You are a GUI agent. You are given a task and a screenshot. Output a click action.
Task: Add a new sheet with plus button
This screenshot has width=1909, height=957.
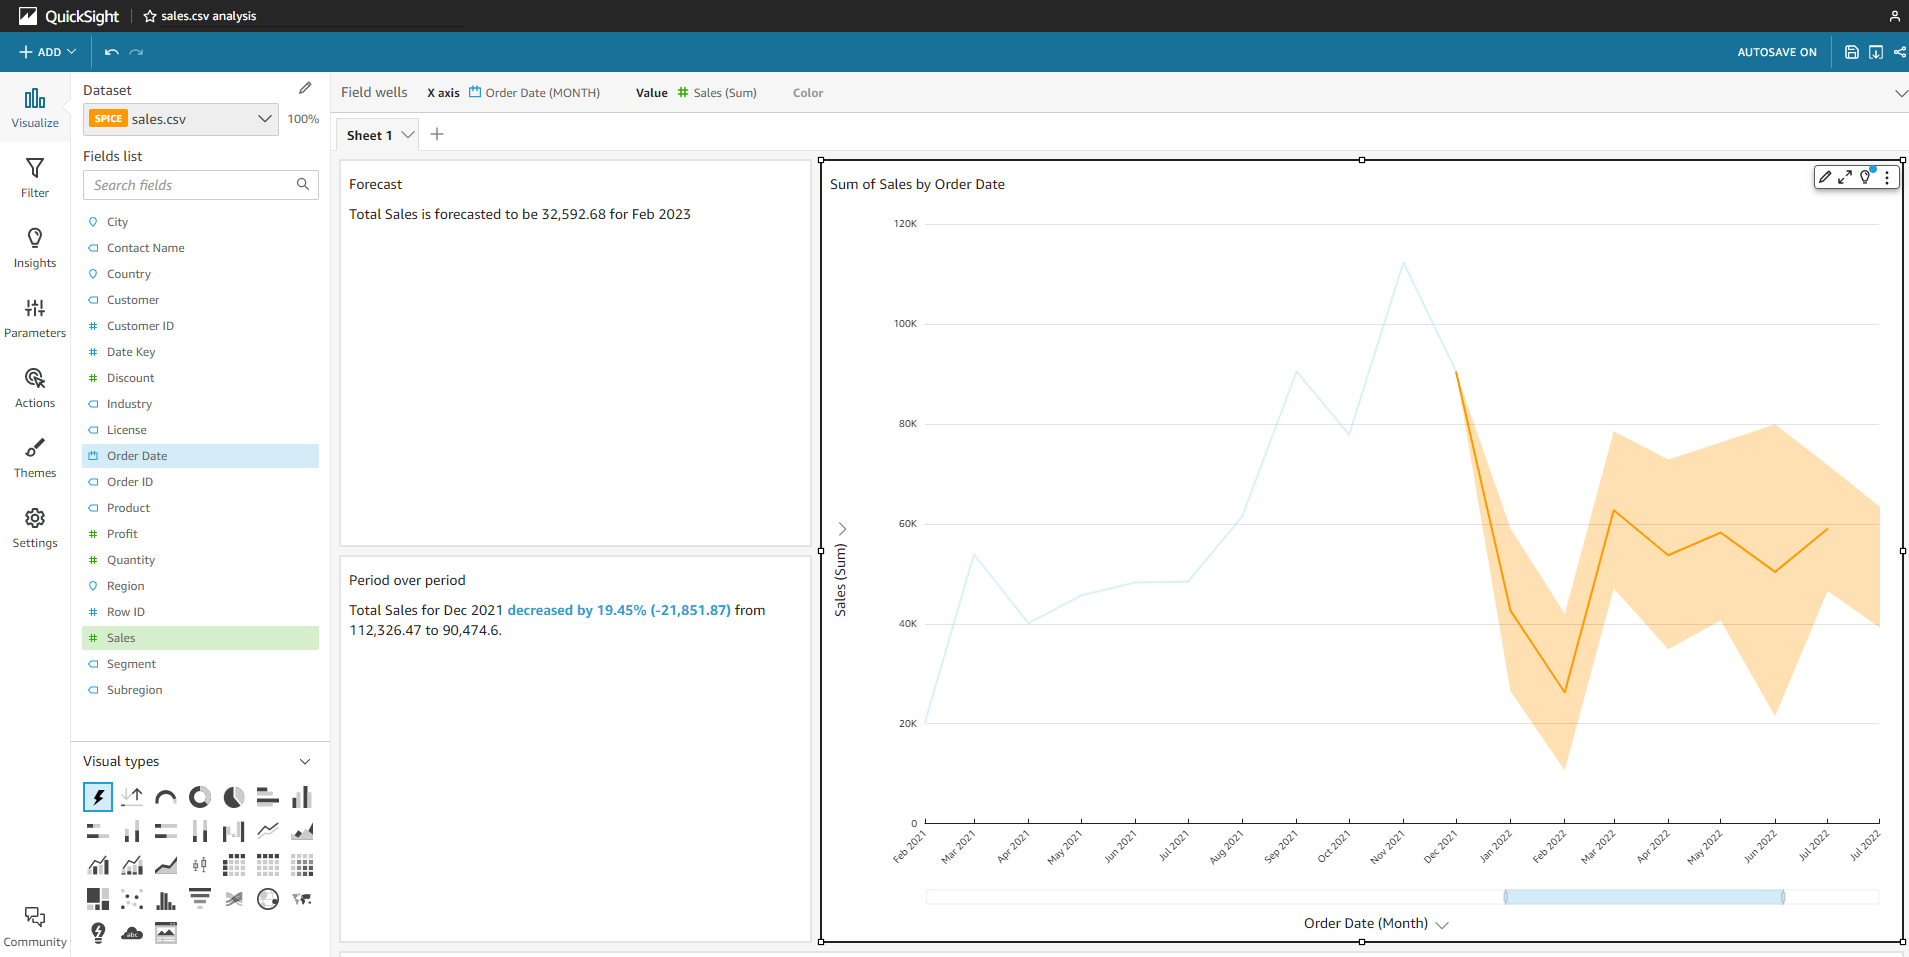point(437,134)
